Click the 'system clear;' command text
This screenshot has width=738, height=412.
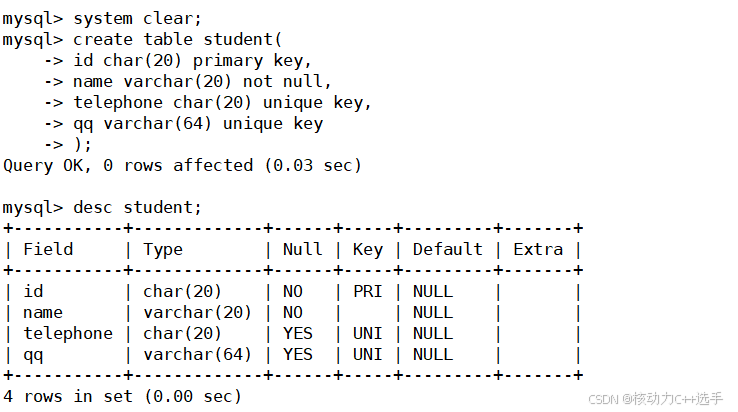point(137,19)
